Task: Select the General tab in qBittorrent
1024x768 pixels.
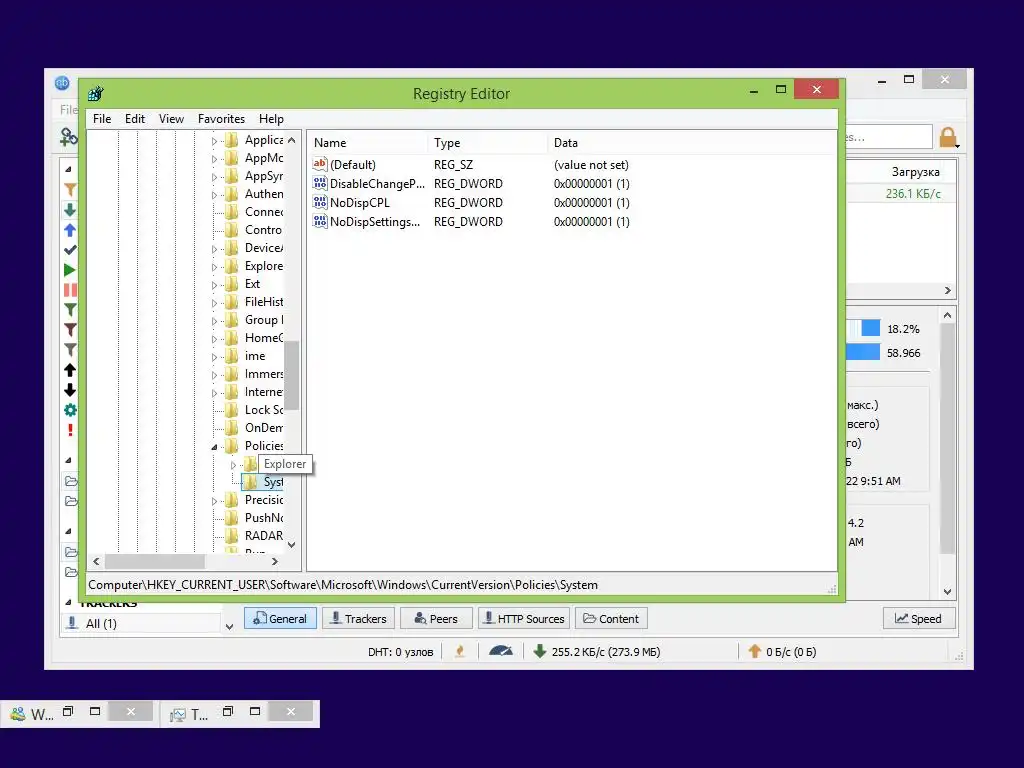Action: (280, 618)
